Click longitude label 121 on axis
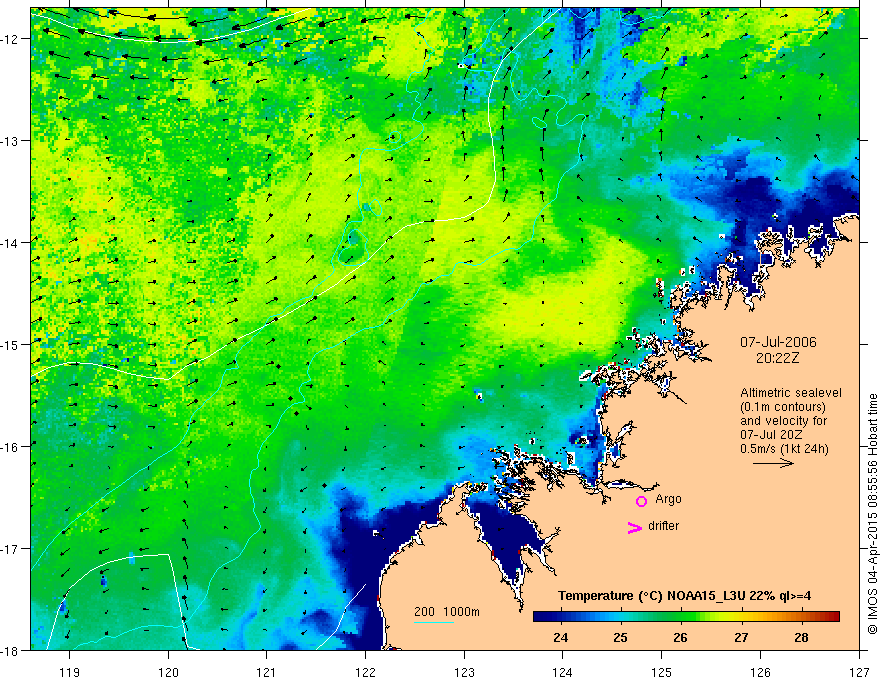This screenshot has width=880, height=680. pos(266,672)
